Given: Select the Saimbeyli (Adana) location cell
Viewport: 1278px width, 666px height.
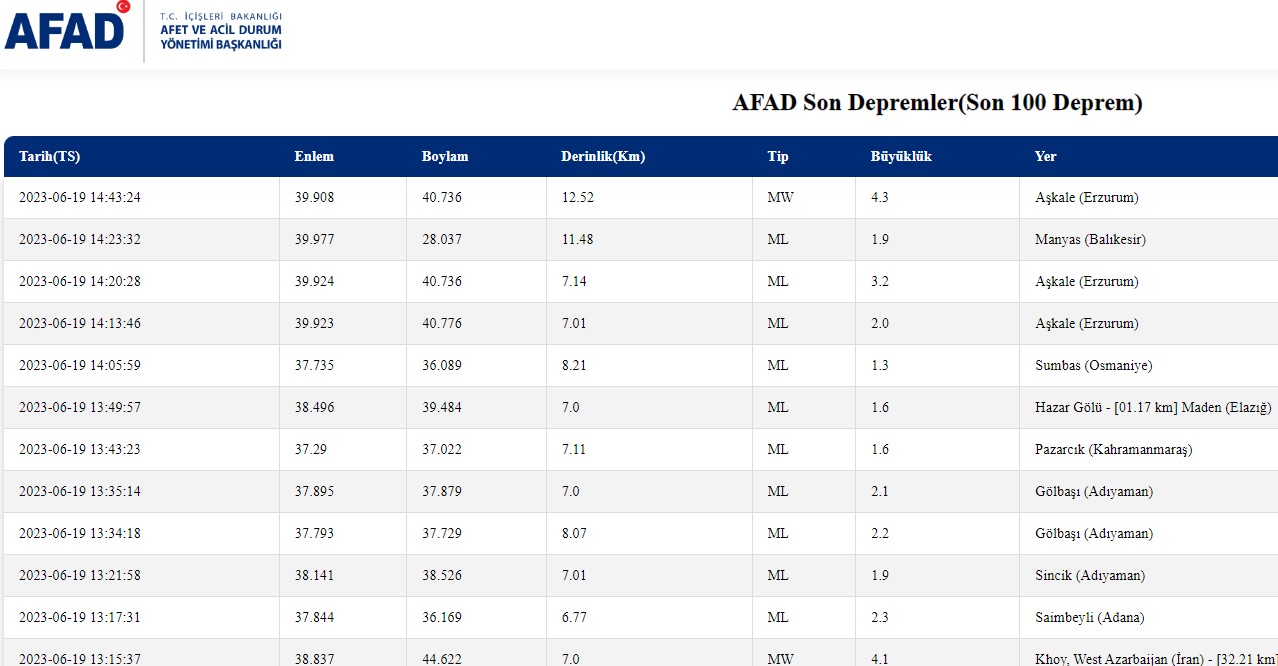Looking at the screenshot, I should pyautogui.click(x=1089, y=618).
